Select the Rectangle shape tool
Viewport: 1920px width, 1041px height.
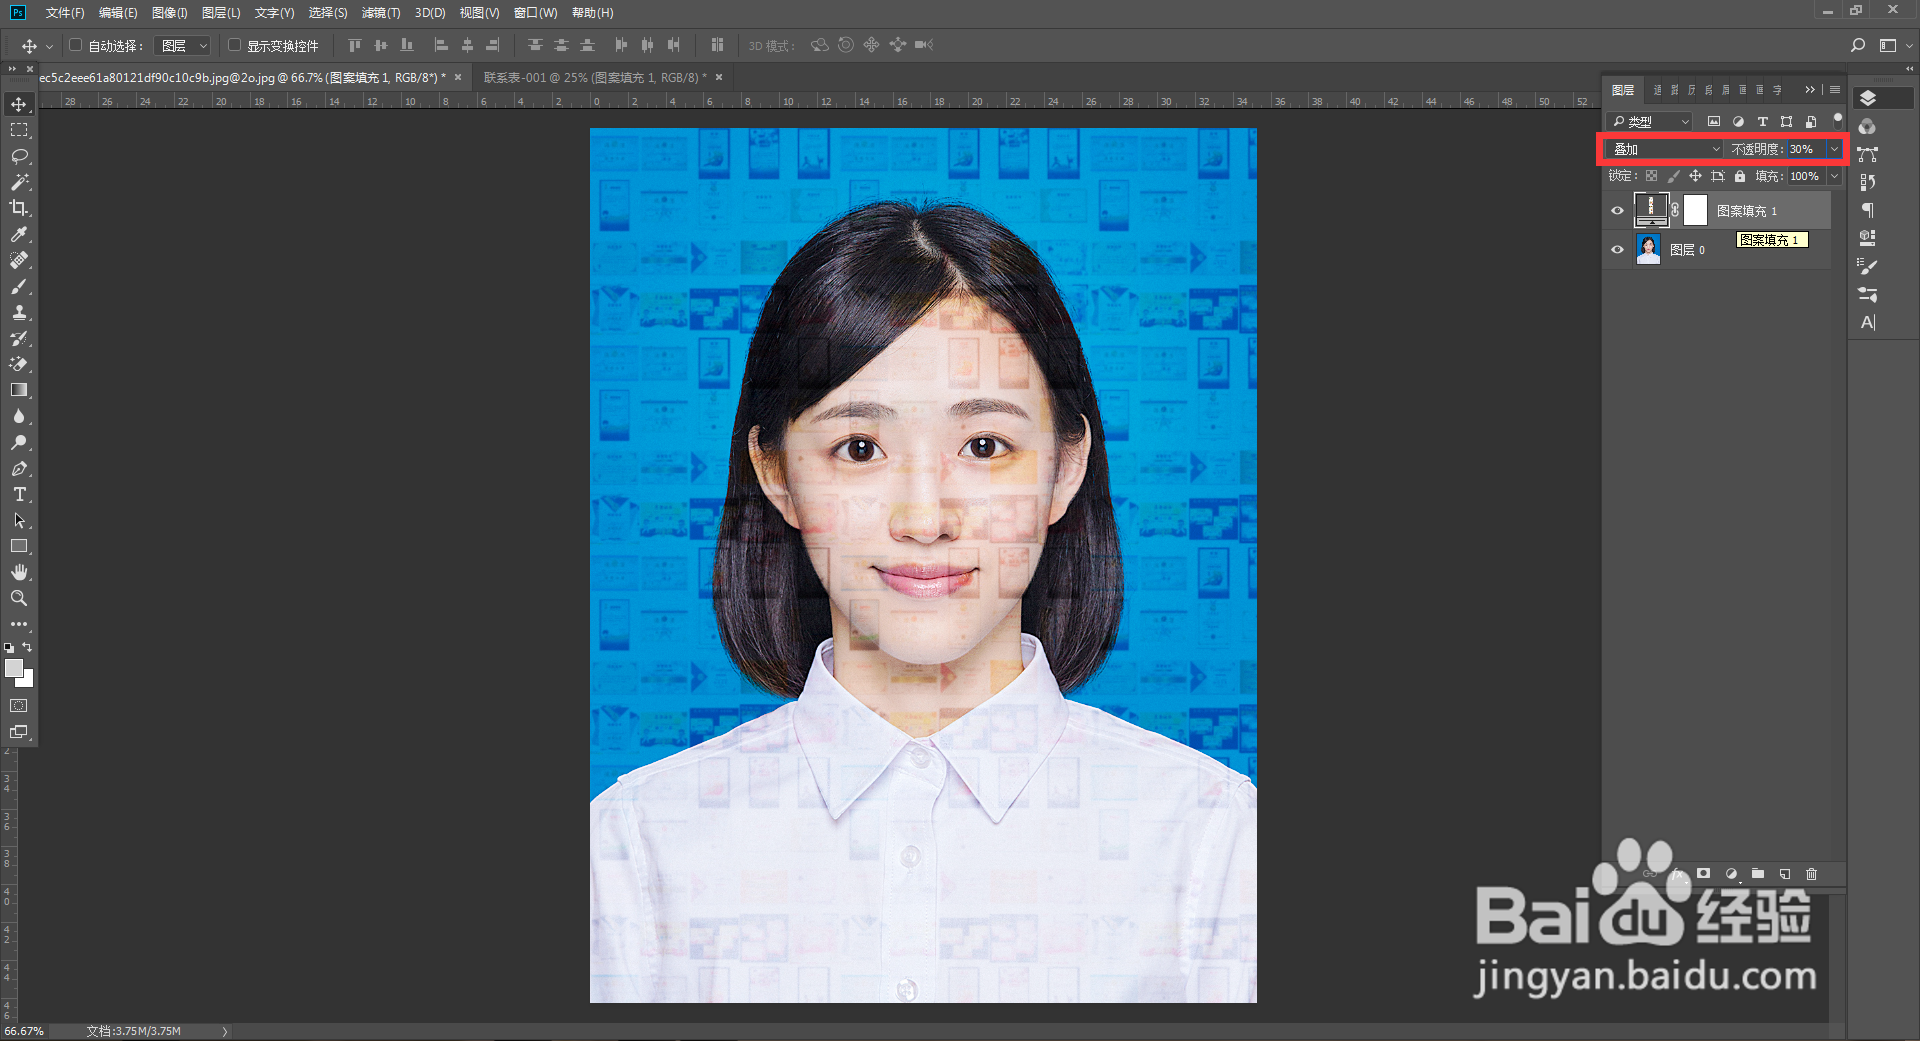(19, 547)
